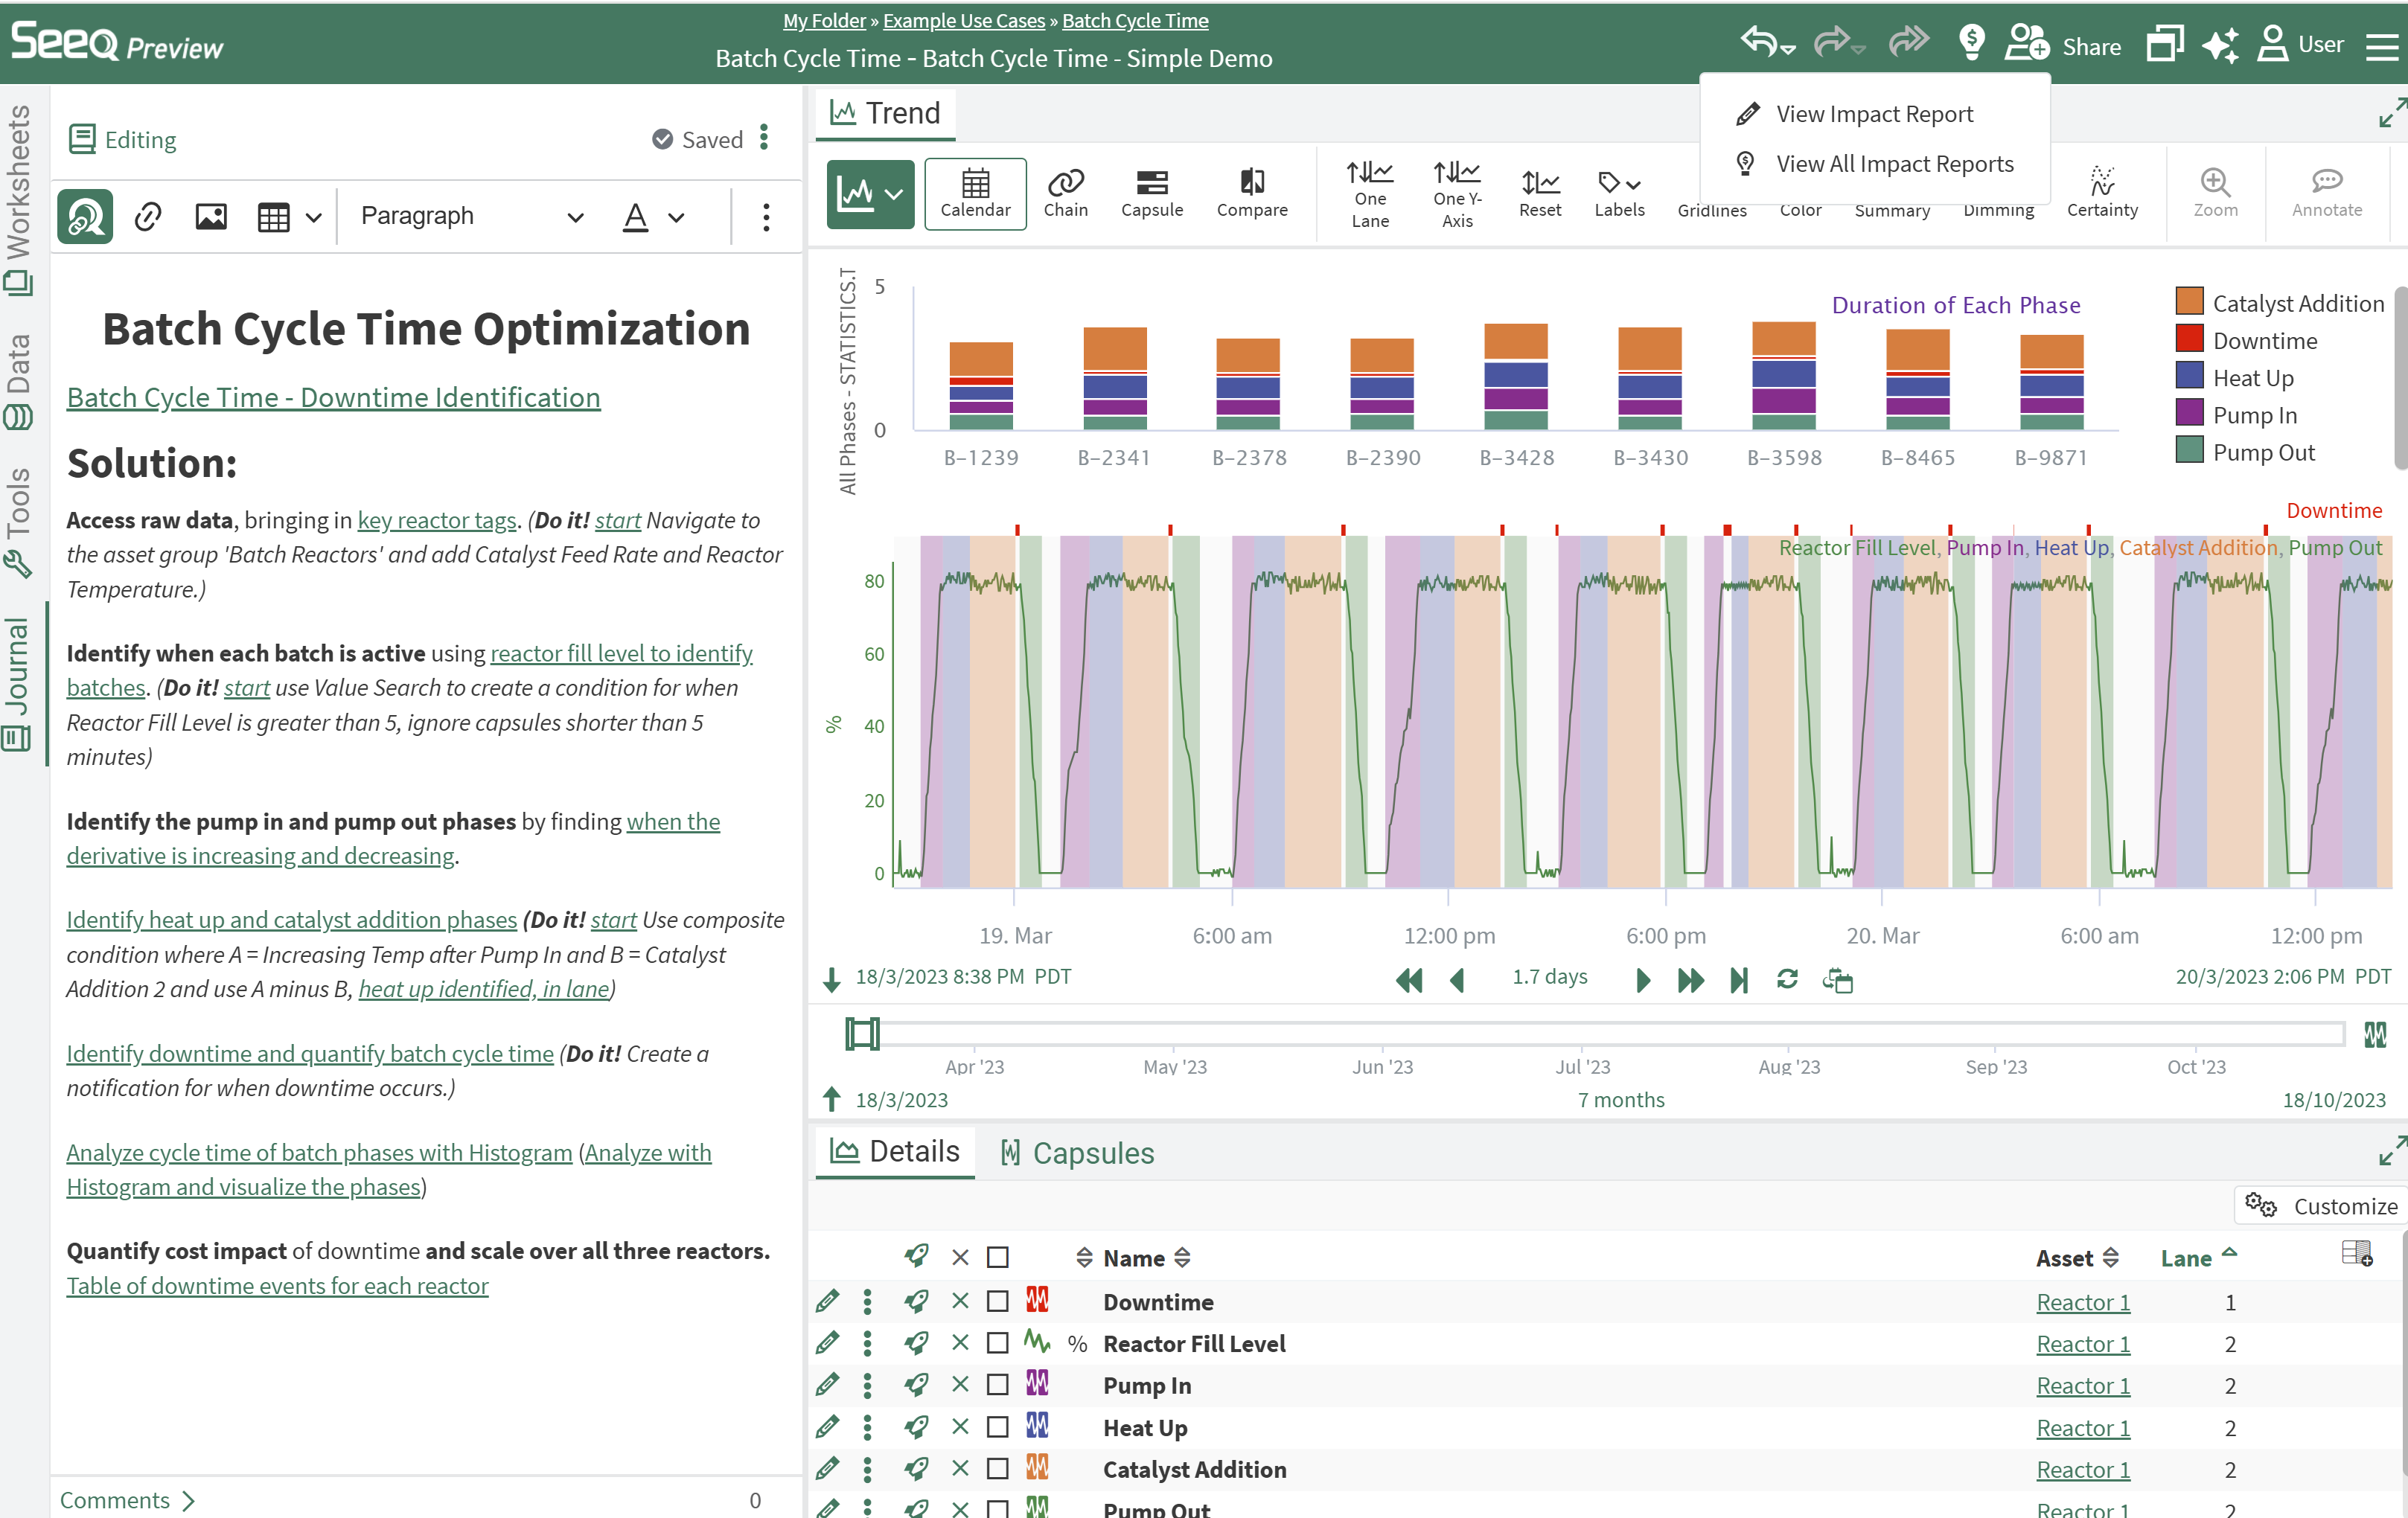
Task: Expand the Labels dropdown
Action: (1618, 193)
